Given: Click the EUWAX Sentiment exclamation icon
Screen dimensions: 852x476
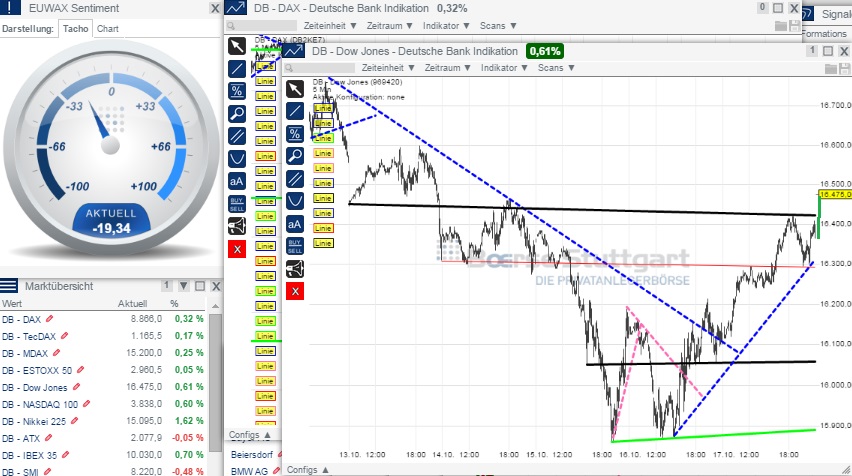Looking at the screenshot, I should point(10,8).
